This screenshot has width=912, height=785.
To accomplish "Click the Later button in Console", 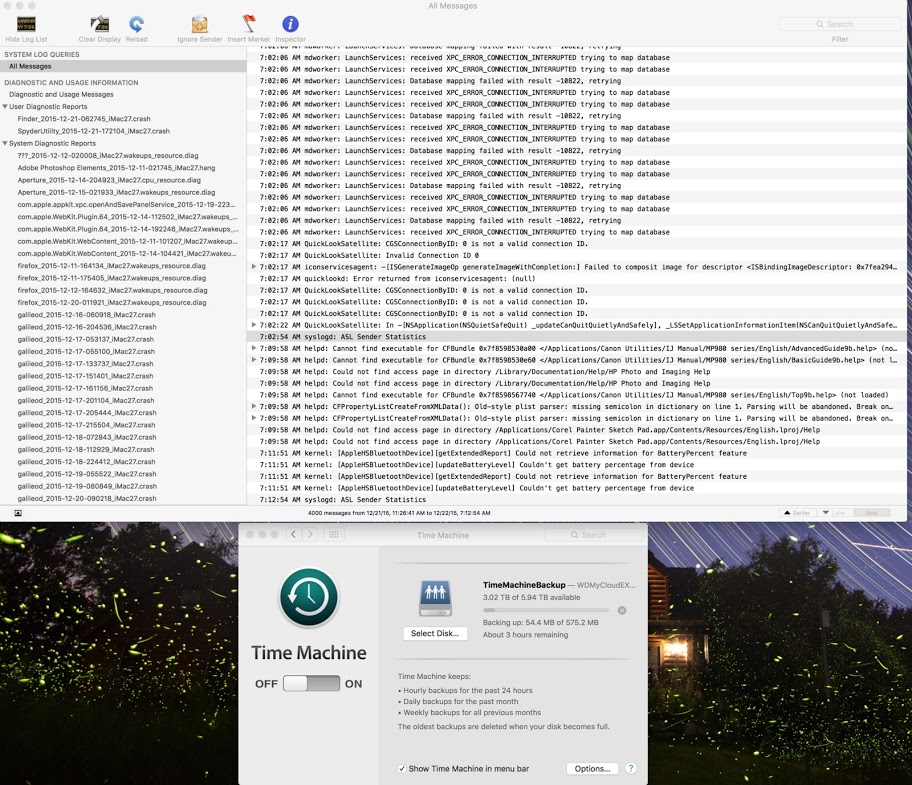I will pos(834,513).
